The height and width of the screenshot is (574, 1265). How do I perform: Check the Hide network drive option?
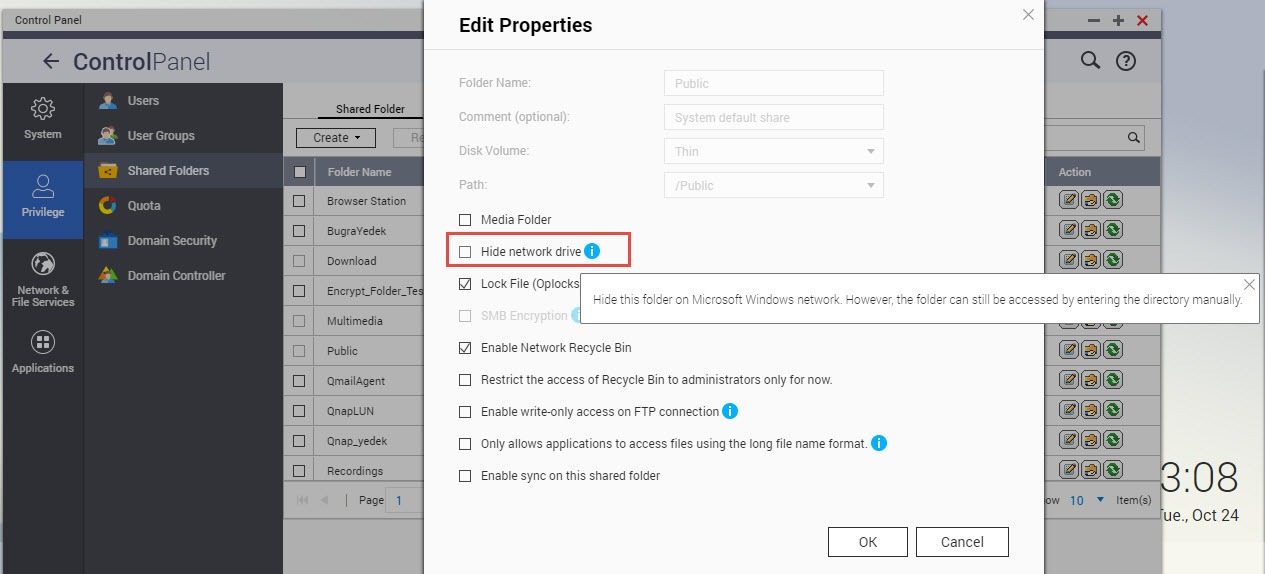pyautogui.click(x=465, y=252)
